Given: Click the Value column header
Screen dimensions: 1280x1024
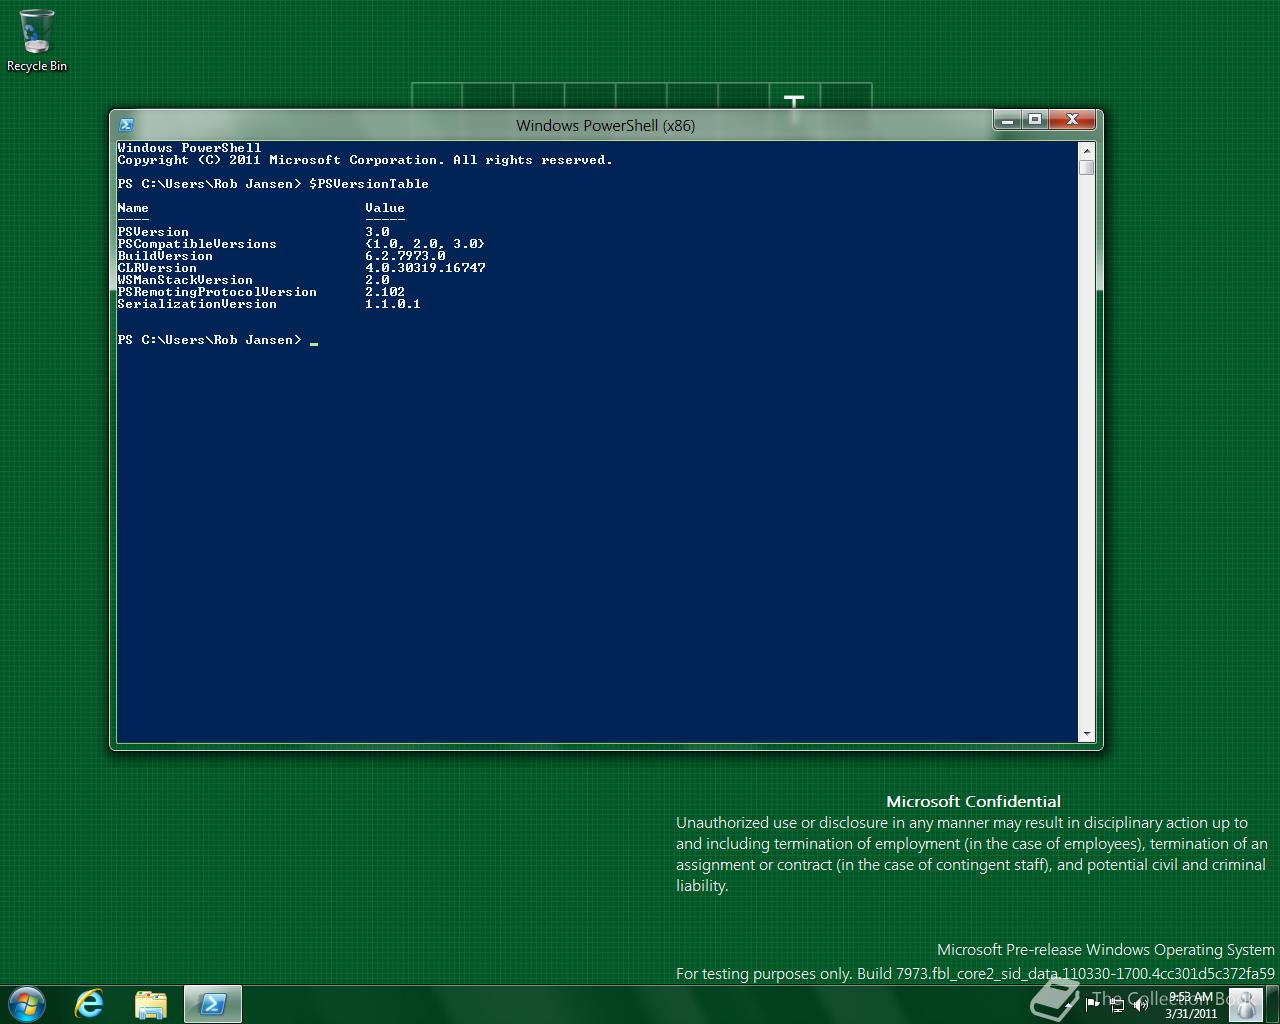Looking at the screenshot, I should click(x=385, y=208).
